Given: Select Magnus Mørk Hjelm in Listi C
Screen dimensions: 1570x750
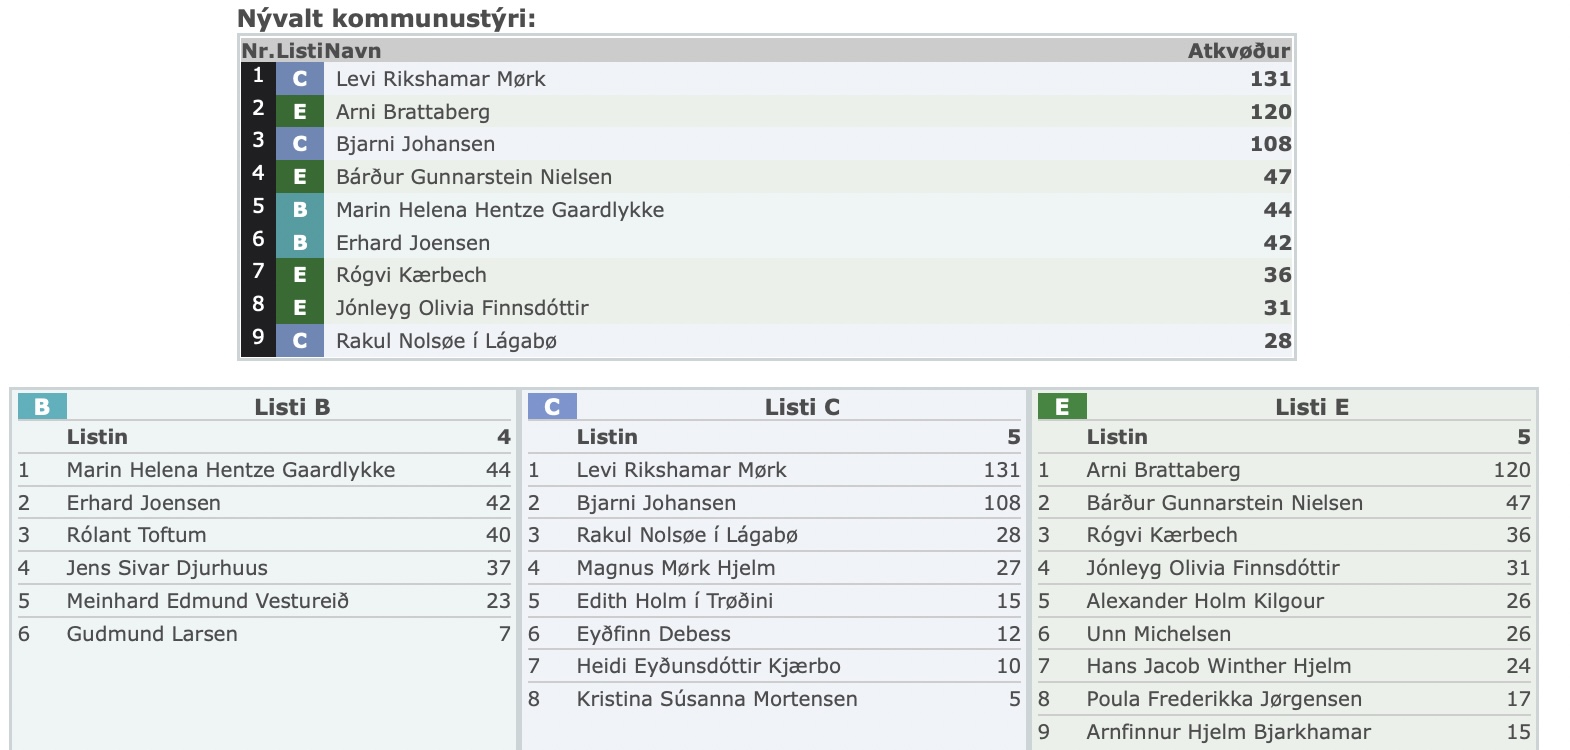Looking at the screenshot, I should click(x=675, y=568).
